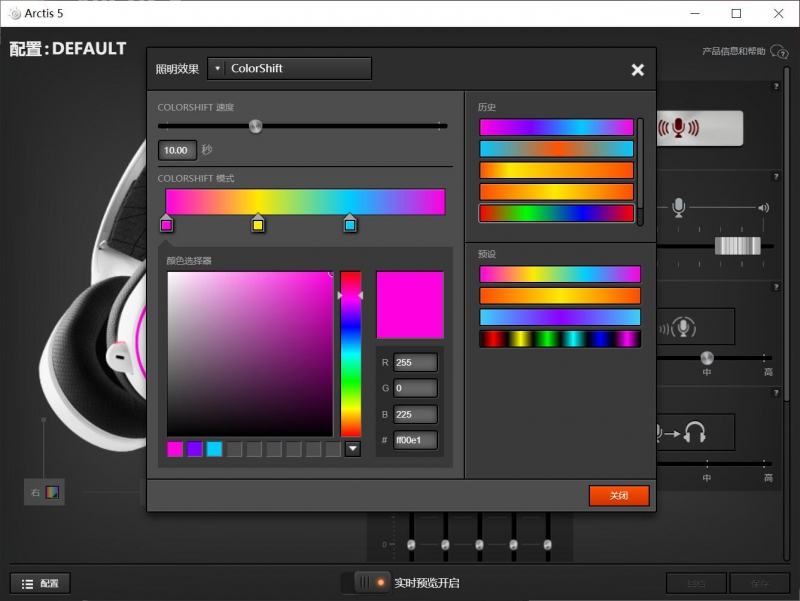Apply the orange-yellow preset in 预设
The width and height of the screenshot is (800, 601).
(x=560, y=296)
